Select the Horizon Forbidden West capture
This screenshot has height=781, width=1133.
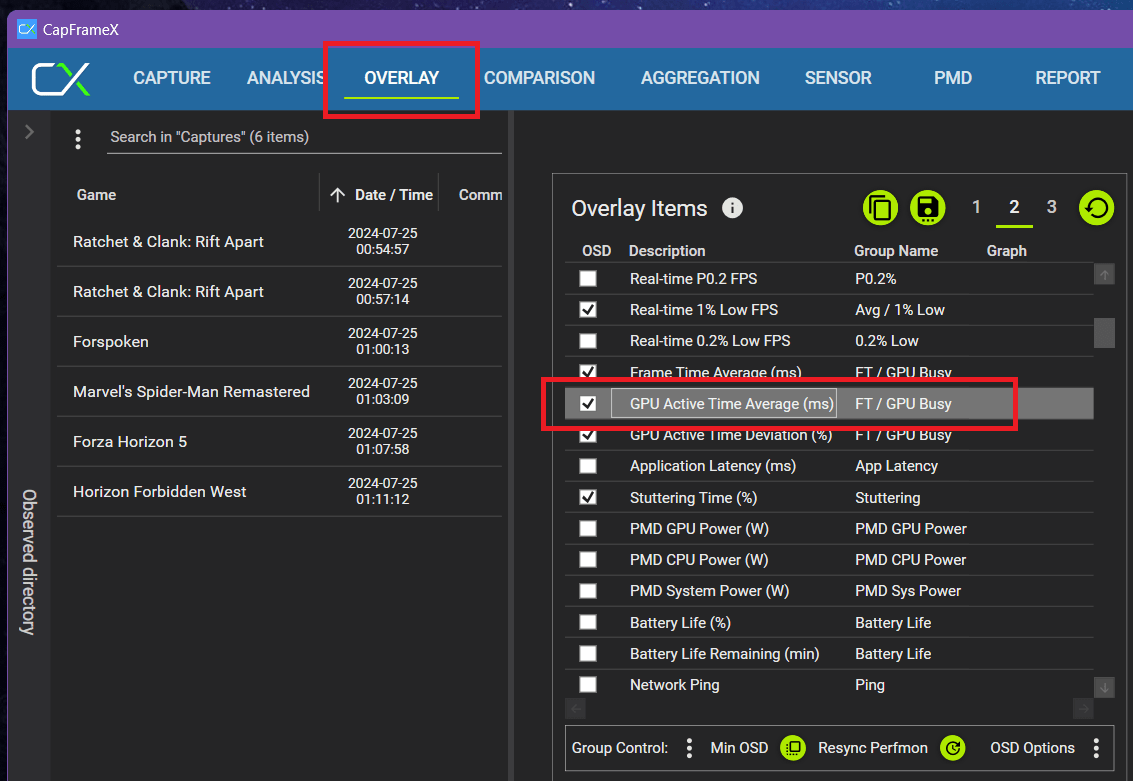point(279,491)
